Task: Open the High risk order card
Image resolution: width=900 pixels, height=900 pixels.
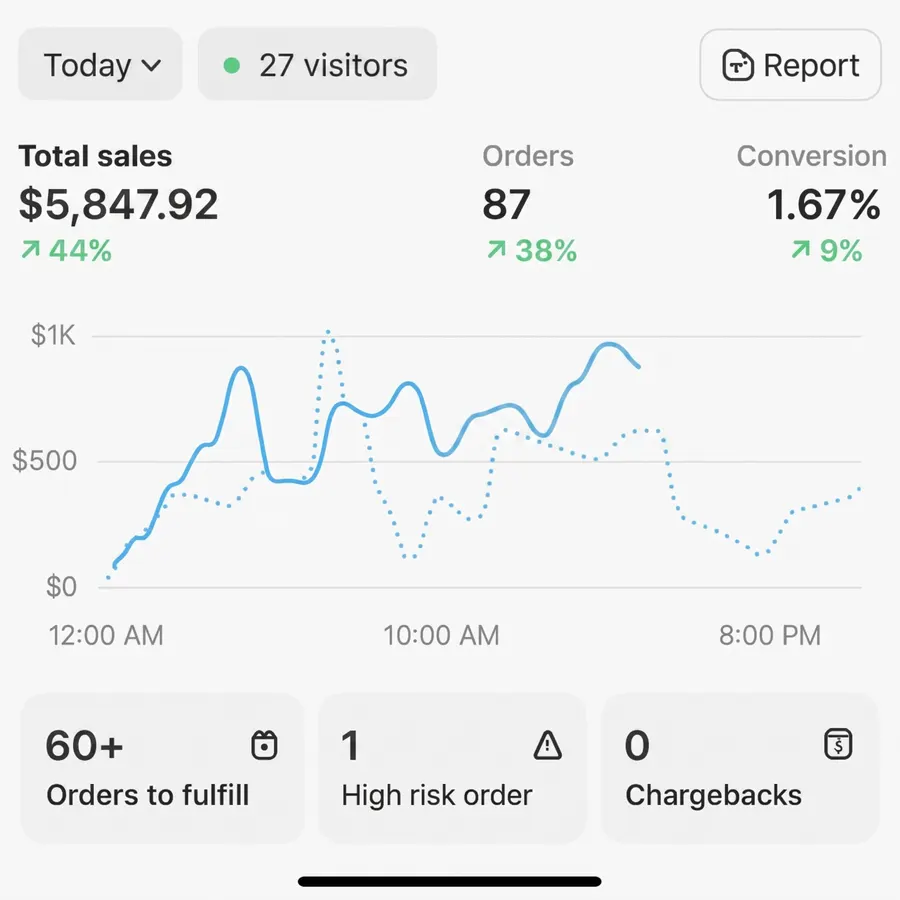Action: pyautogui.click(x=452, y=769)
